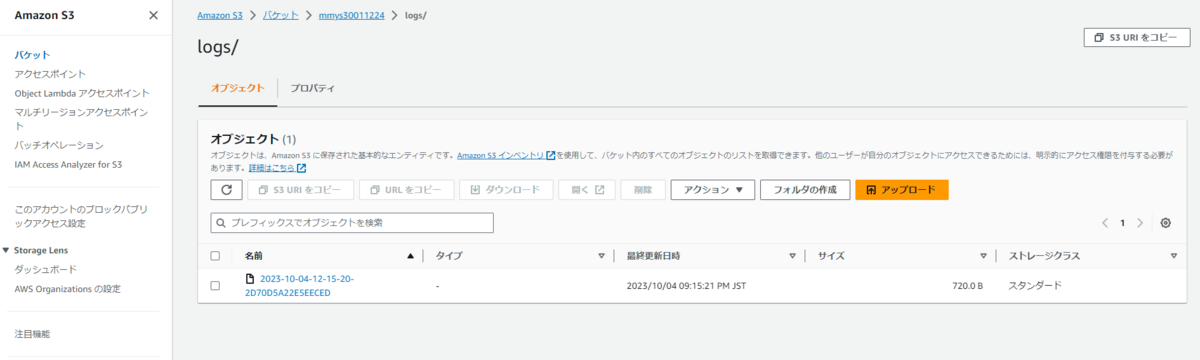Click the スタンダード storage class cell
This screenshot has width=1200, height=360.
point(1035,285)
